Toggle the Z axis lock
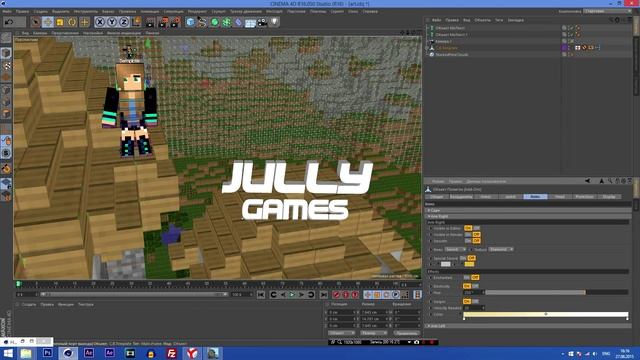Screen dimensions: 640x360 [124, 22]
